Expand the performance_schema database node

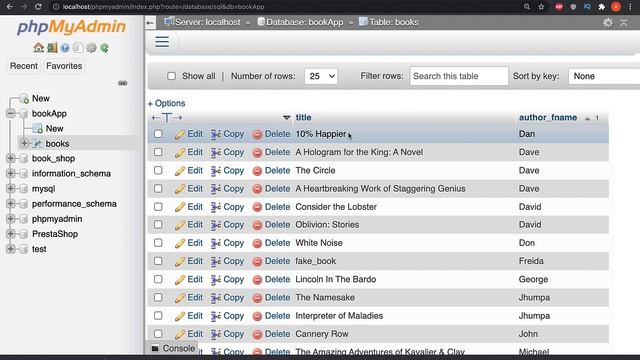[11, 203]
